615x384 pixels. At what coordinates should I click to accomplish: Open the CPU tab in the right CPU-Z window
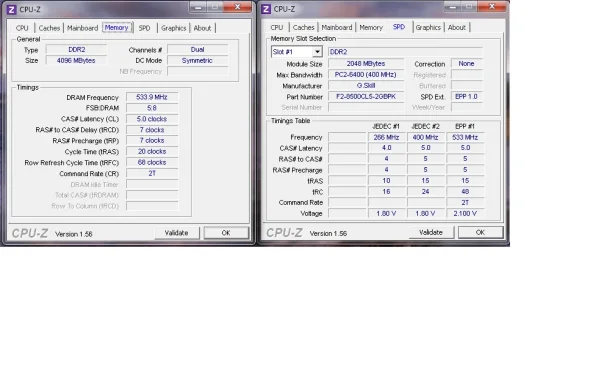tap(277, 27)
